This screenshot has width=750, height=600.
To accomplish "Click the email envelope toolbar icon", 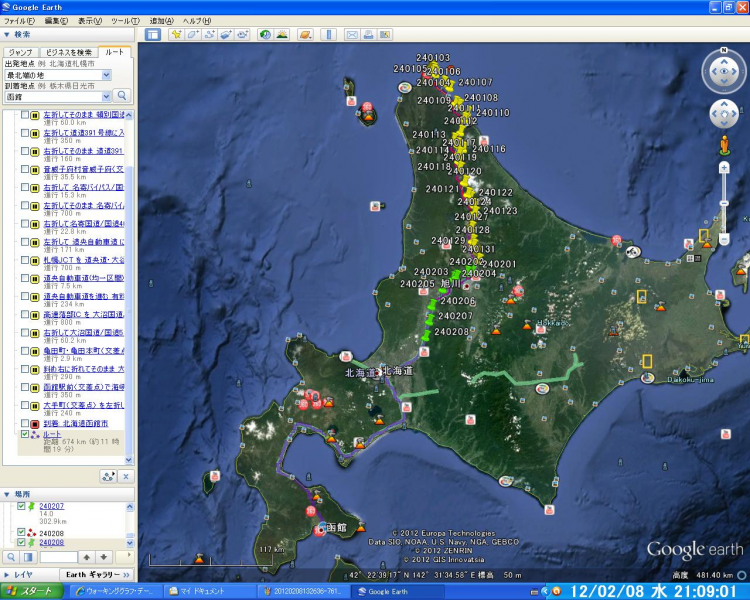I will click(x=352, y=34).
